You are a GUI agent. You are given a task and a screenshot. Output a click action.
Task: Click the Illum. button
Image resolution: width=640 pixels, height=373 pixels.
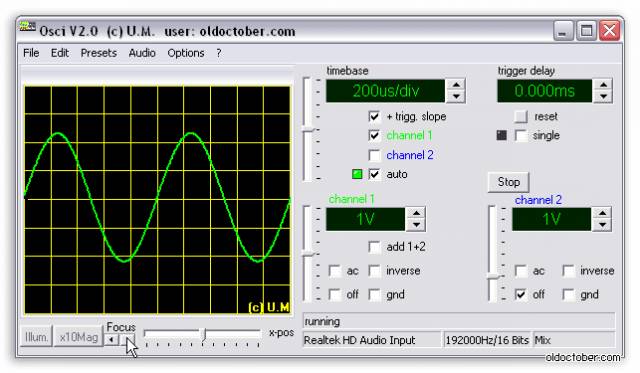point(36,337)
